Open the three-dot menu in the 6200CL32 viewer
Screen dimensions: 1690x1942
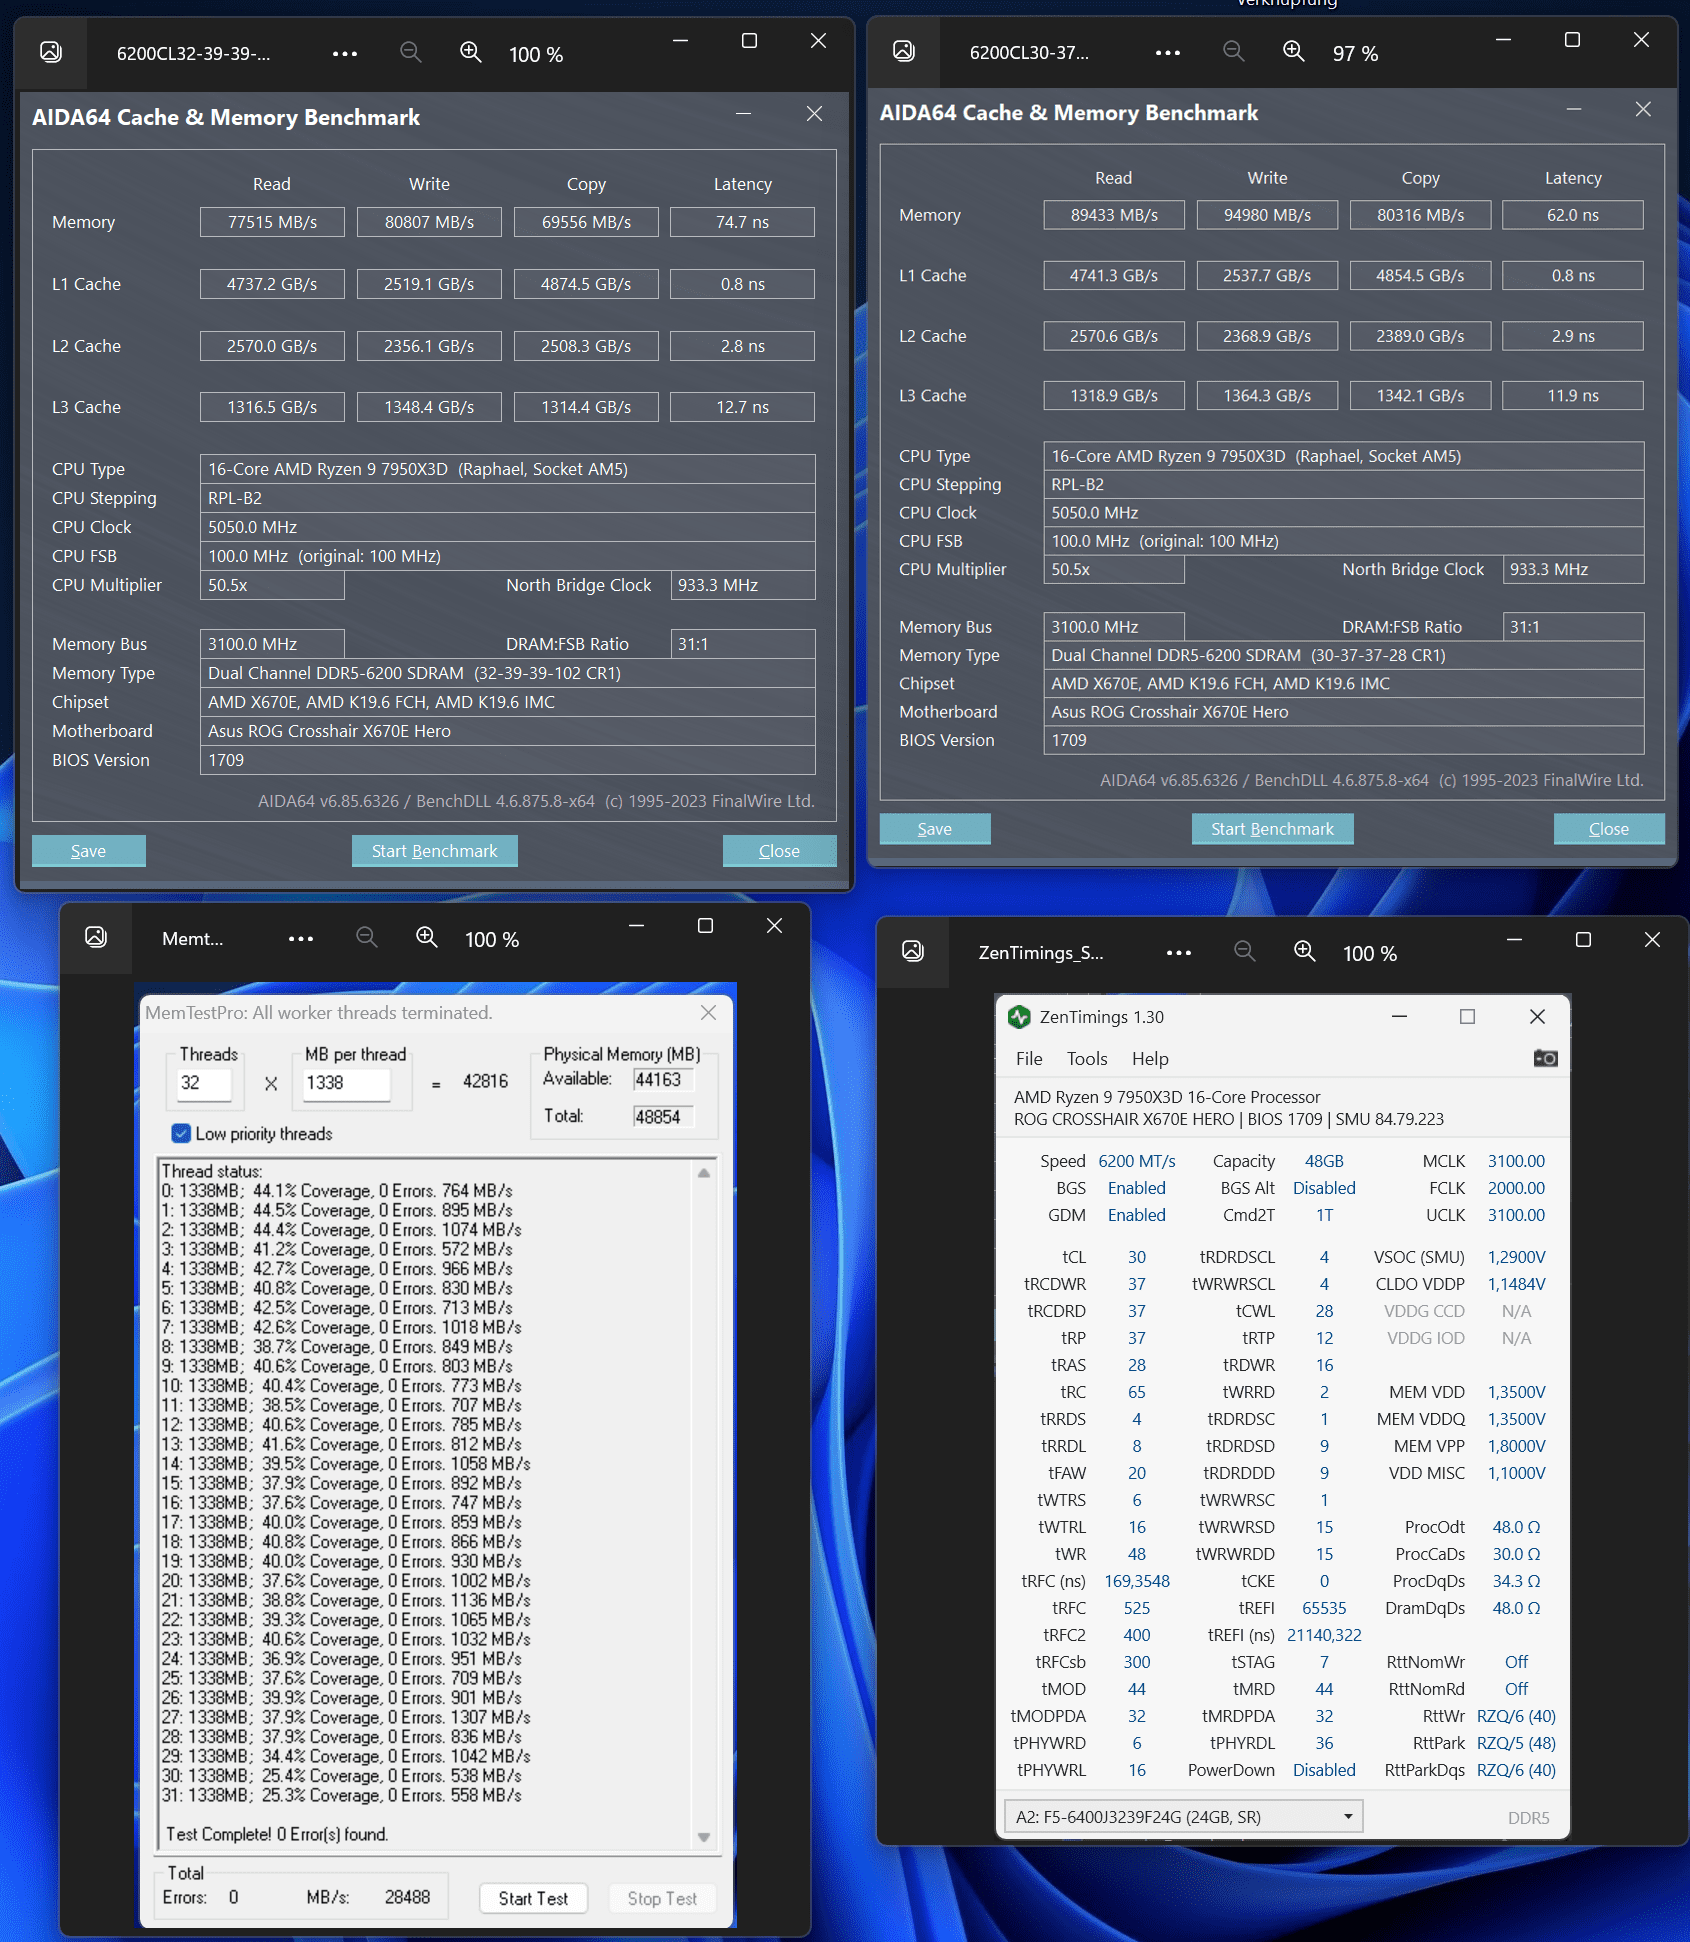[345, 54]
